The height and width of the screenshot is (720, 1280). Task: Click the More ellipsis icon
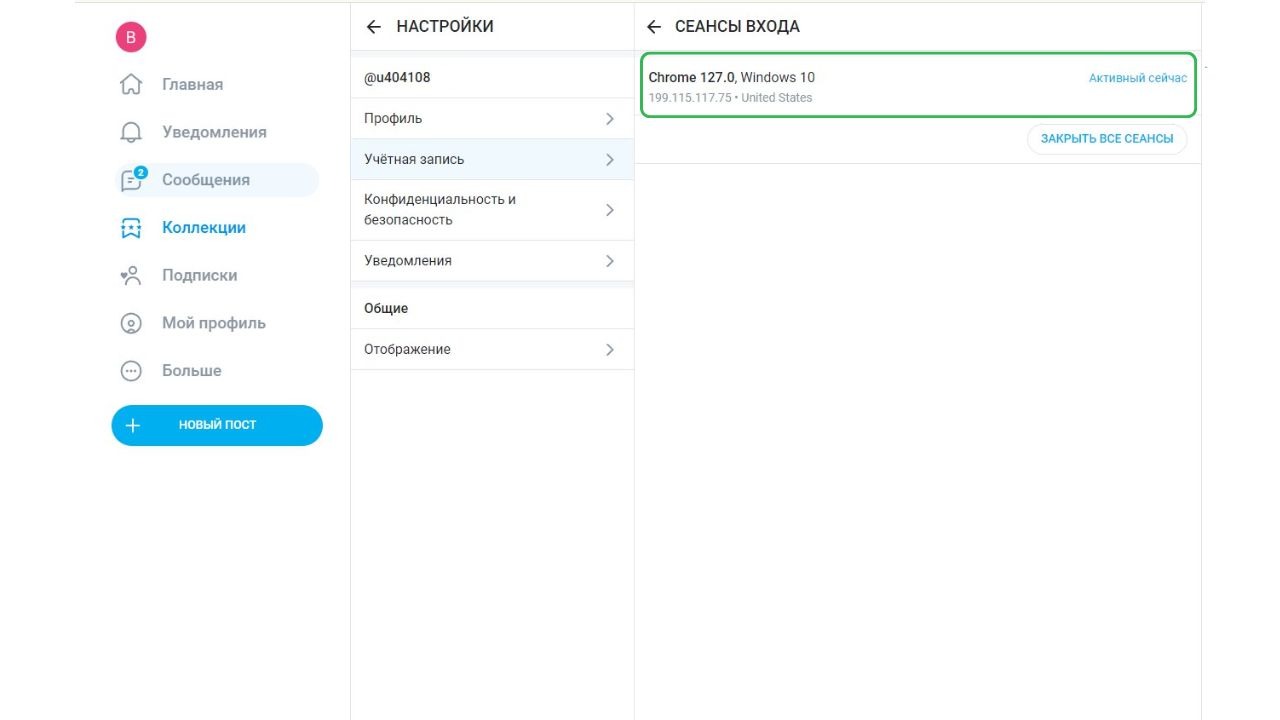click(x=131, y=371)
